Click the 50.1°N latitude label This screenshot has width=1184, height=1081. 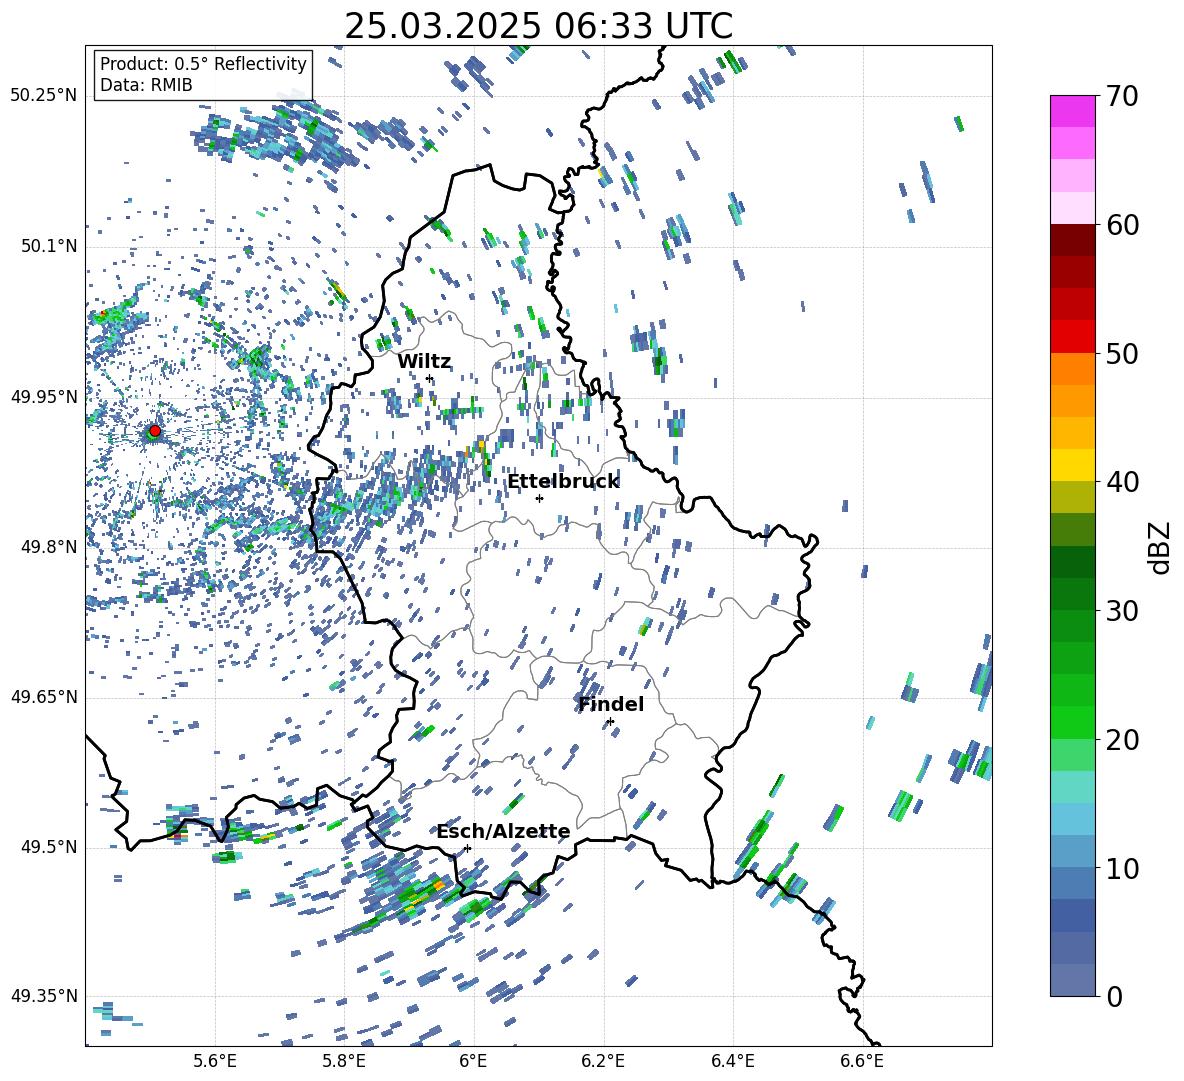(x=47, y=246)
